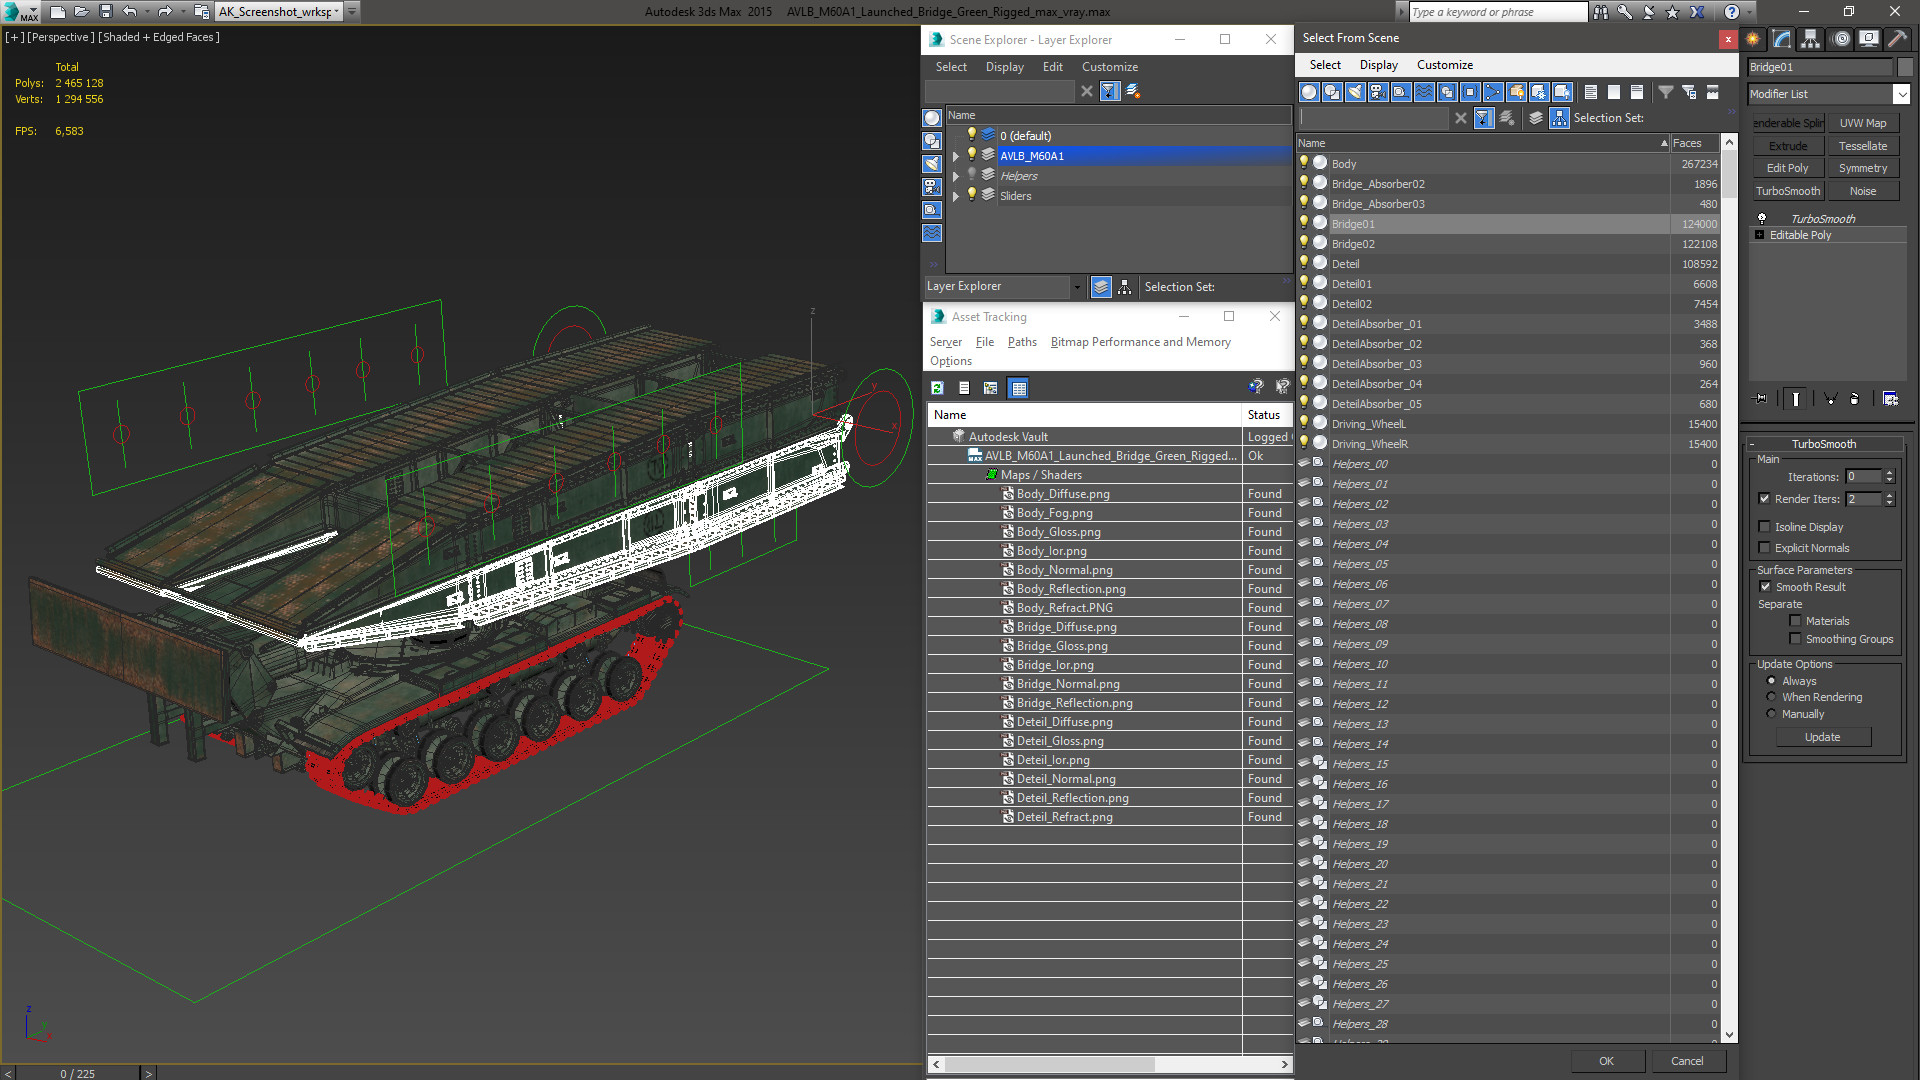Viewport: 1920px width, 1080px height.
Task: Toggle visibility bulb of Helpers layer
Action: pyautogui.click(x=970, y=175)
